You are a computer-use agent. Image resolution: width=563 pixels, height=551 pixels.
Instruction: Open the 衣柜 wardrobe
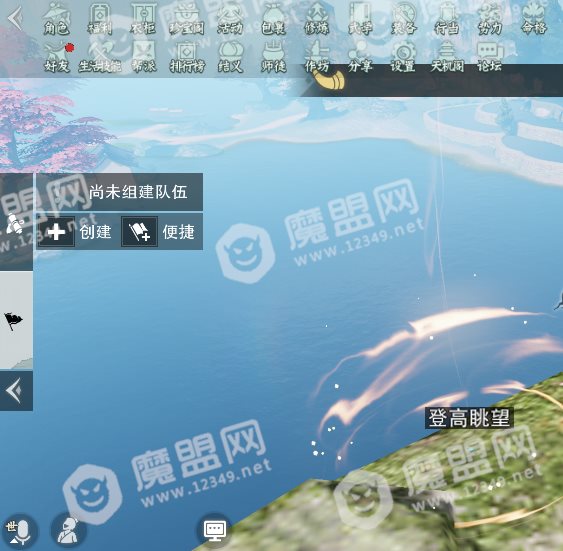143,19
